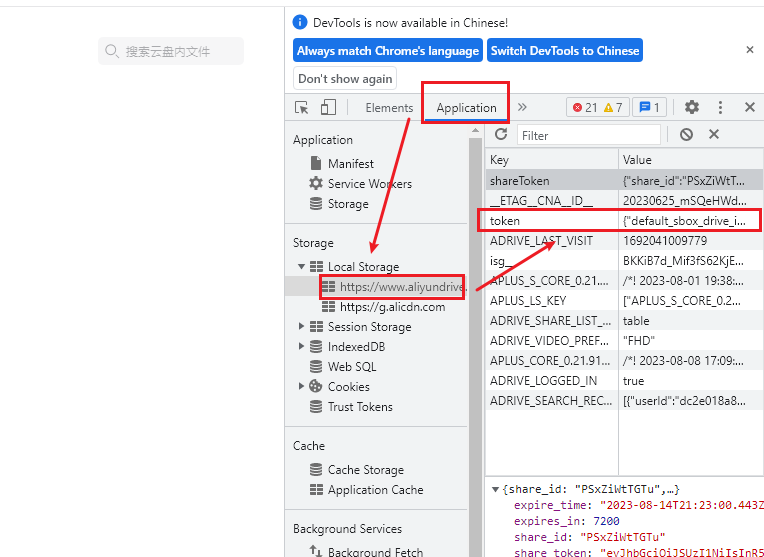
Task: Click the delete selected entry X icon
Action: (714, 134)
